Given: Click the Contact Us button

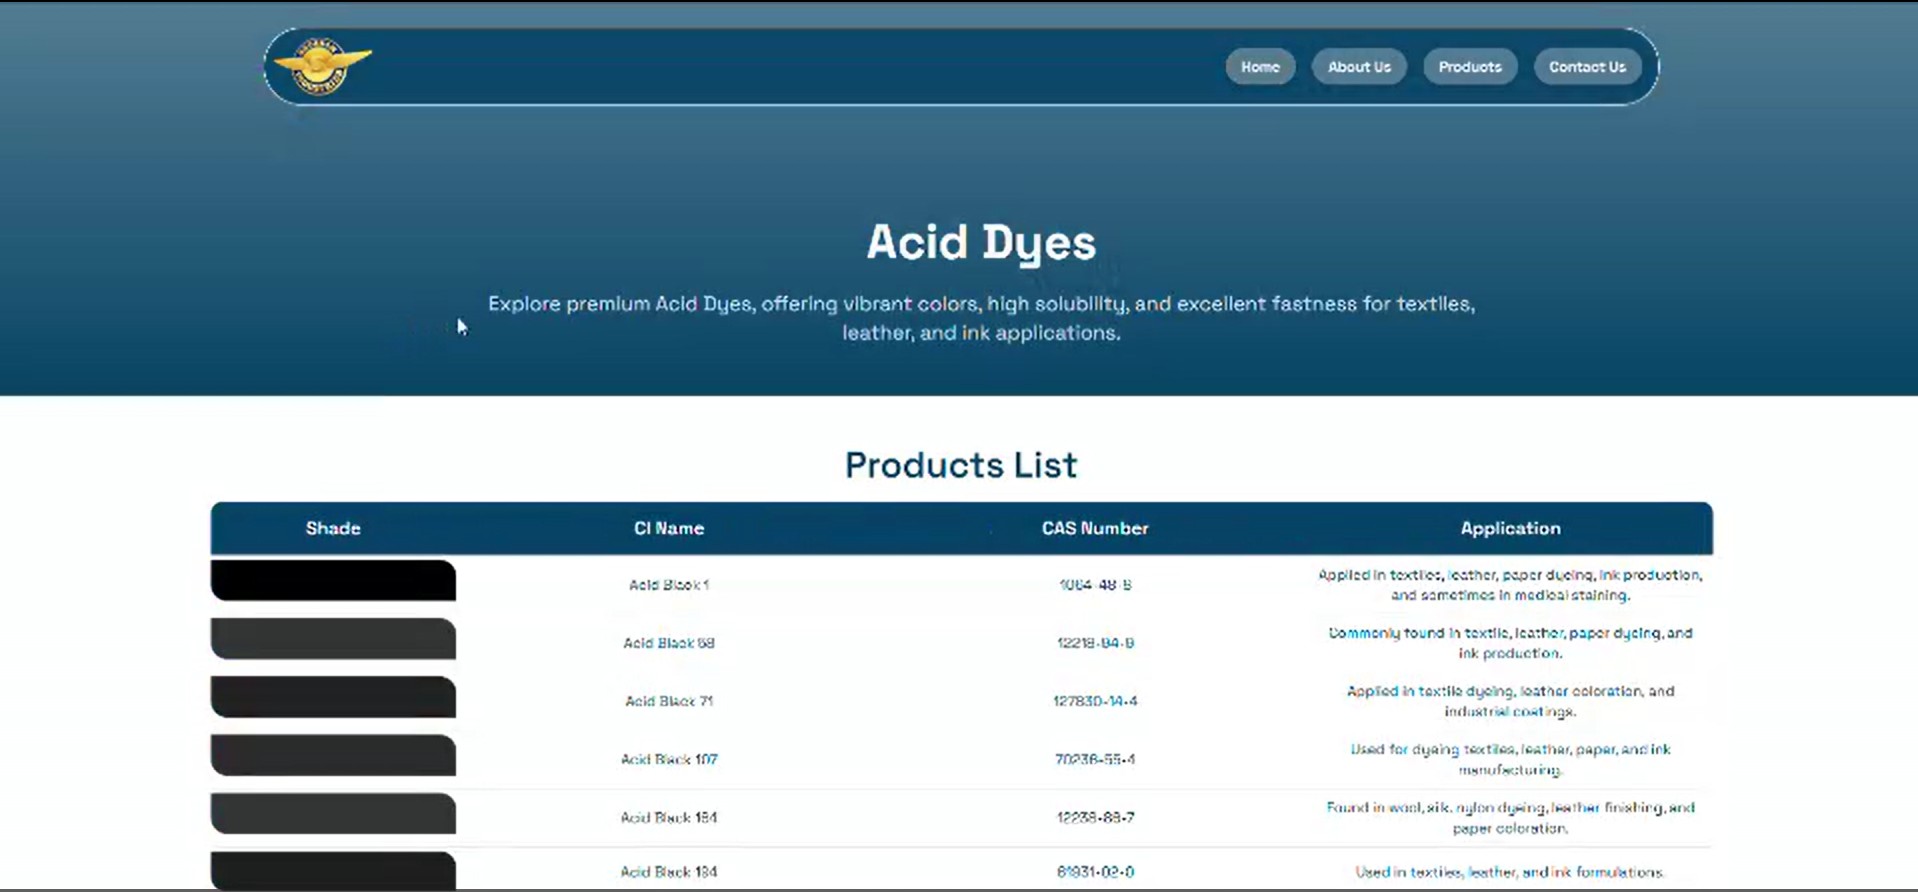Looking at the screenshot, I should pos(1587,67).
